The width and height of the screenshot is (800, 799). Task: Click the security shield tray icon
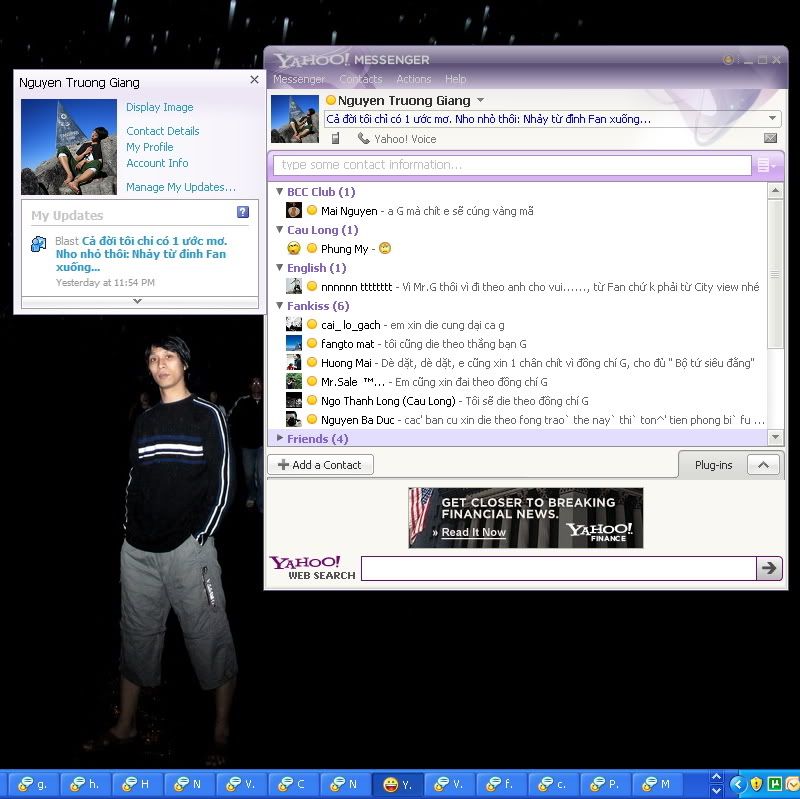[757, 784]
